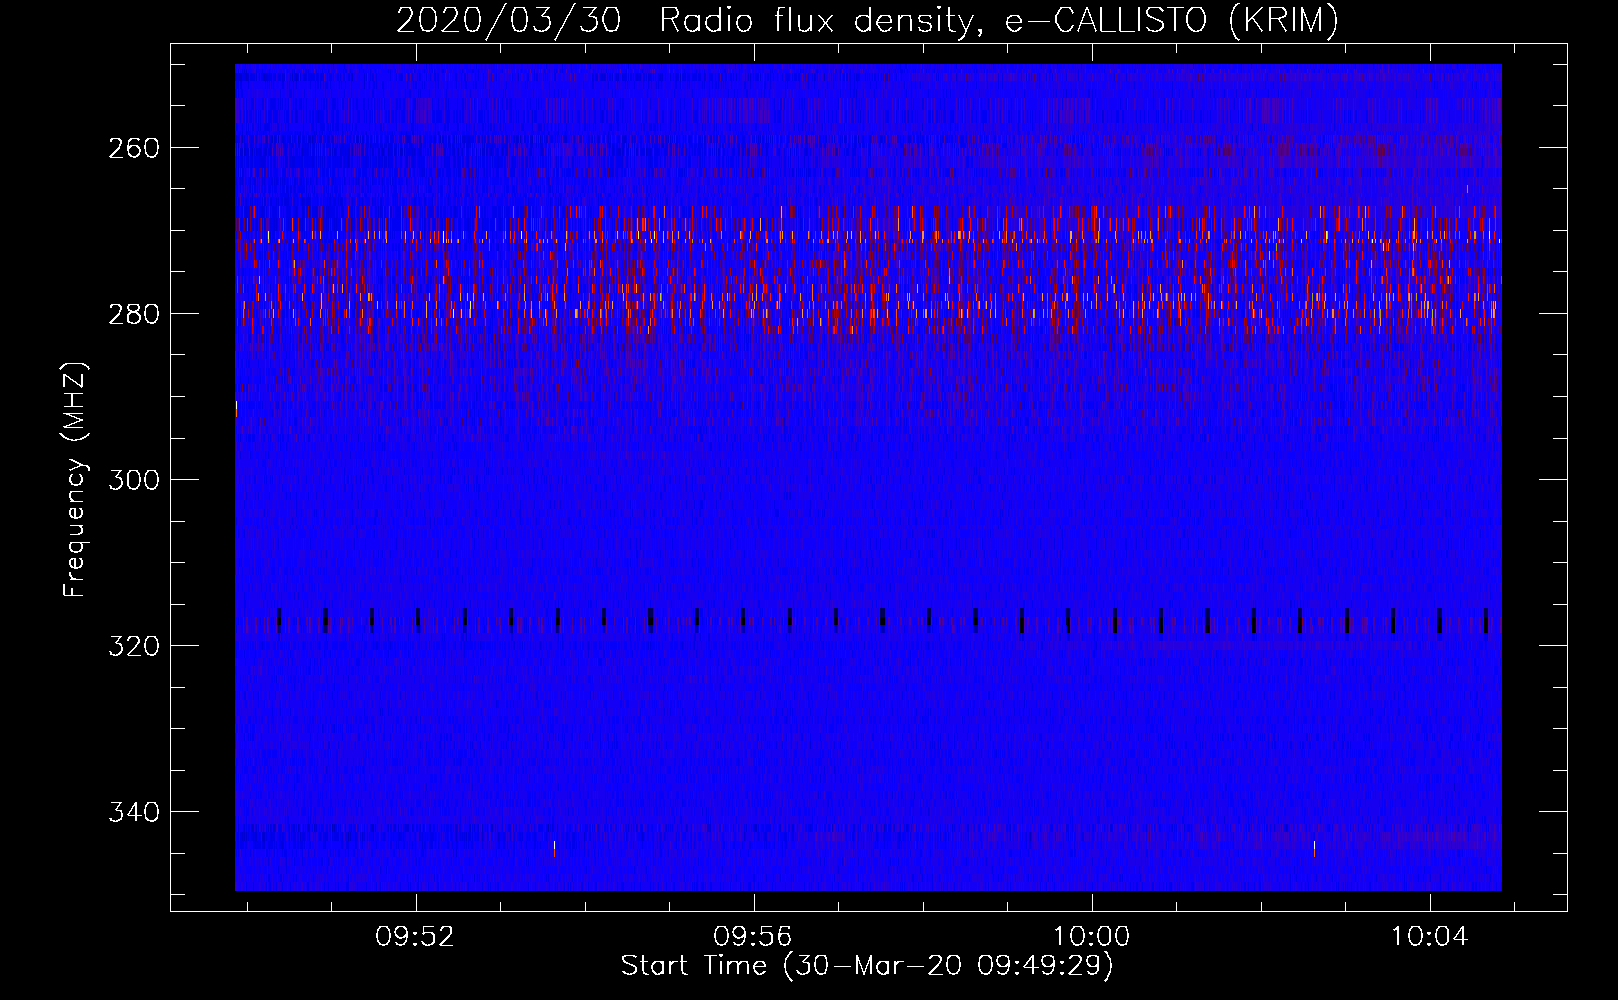Click the 09:56 time tick label
Image resolution: width=1618 pixels, height=1000 pixels.
tap(753, 937)
